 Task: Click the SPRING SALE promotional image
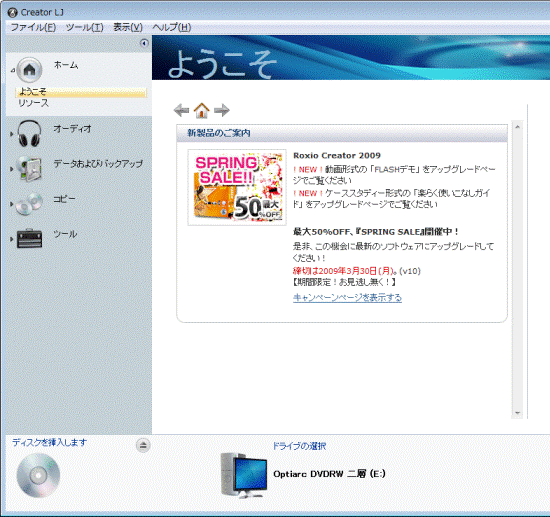tap(237, 187)
